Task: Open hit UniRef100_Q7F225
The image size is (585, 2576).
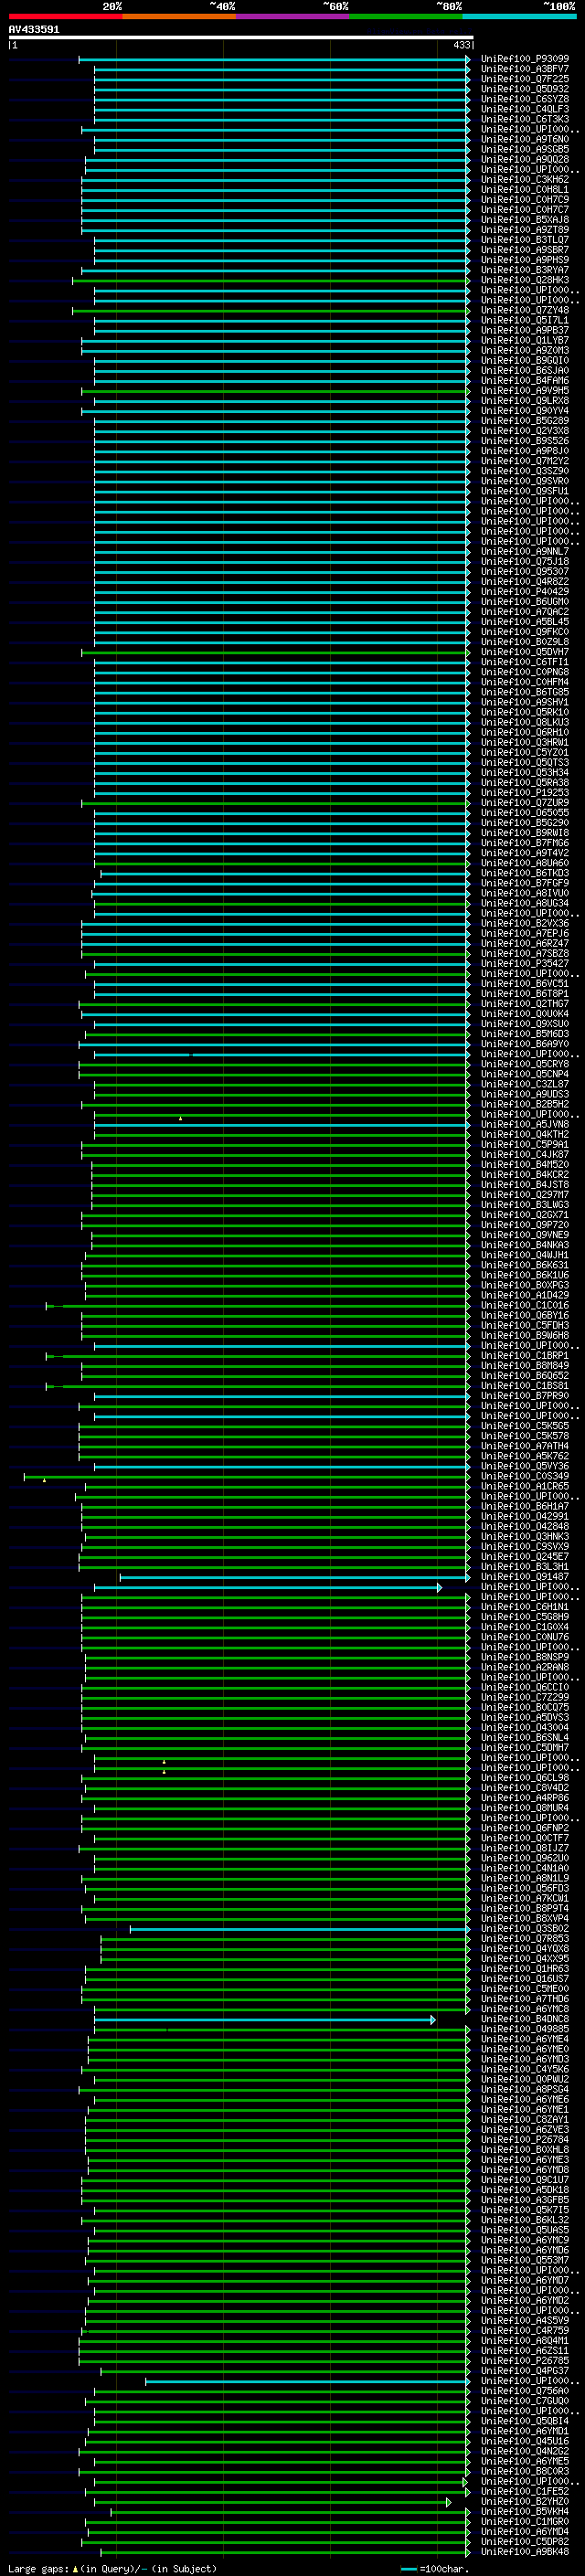Action: (525, 79)
